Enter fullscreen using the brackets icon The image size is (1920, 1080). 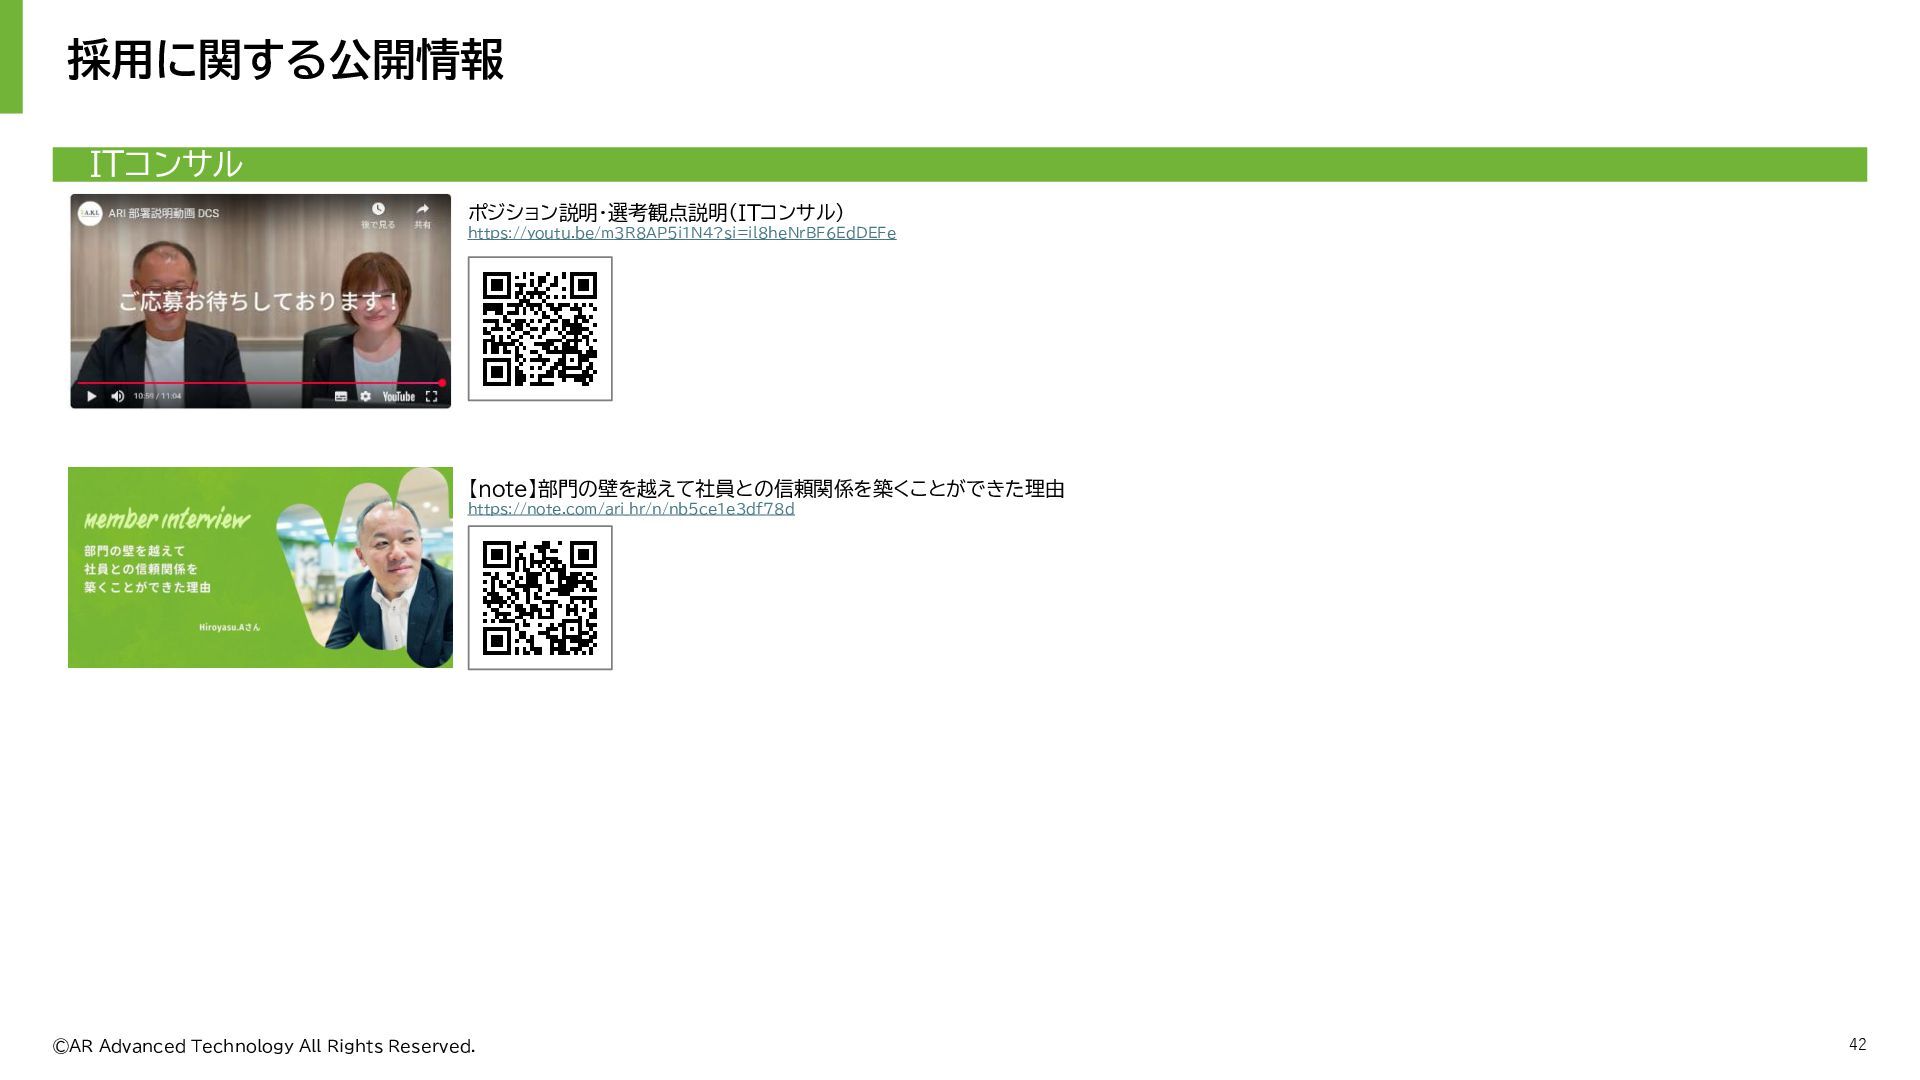tap(431, 397)
